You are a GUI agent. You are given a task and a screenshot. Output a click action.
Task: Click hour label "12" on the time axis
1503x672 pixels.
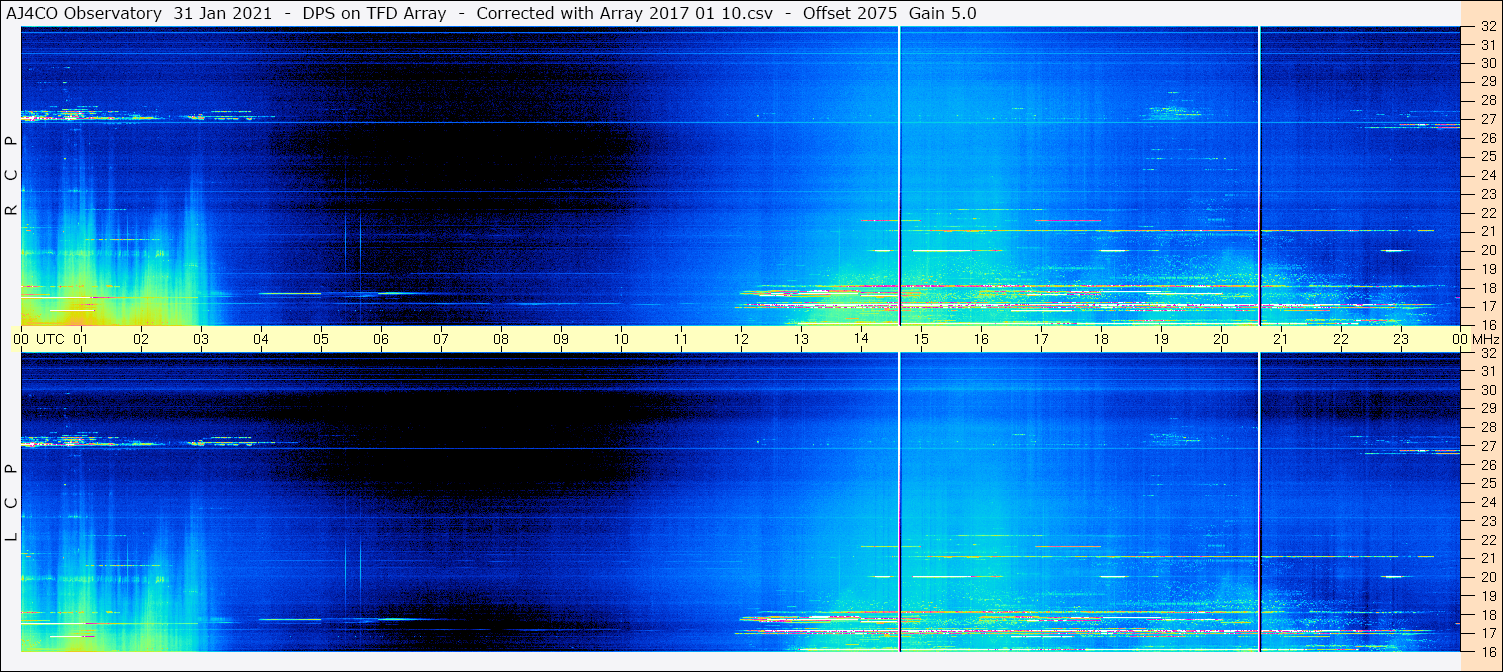(x=741, y=339)
